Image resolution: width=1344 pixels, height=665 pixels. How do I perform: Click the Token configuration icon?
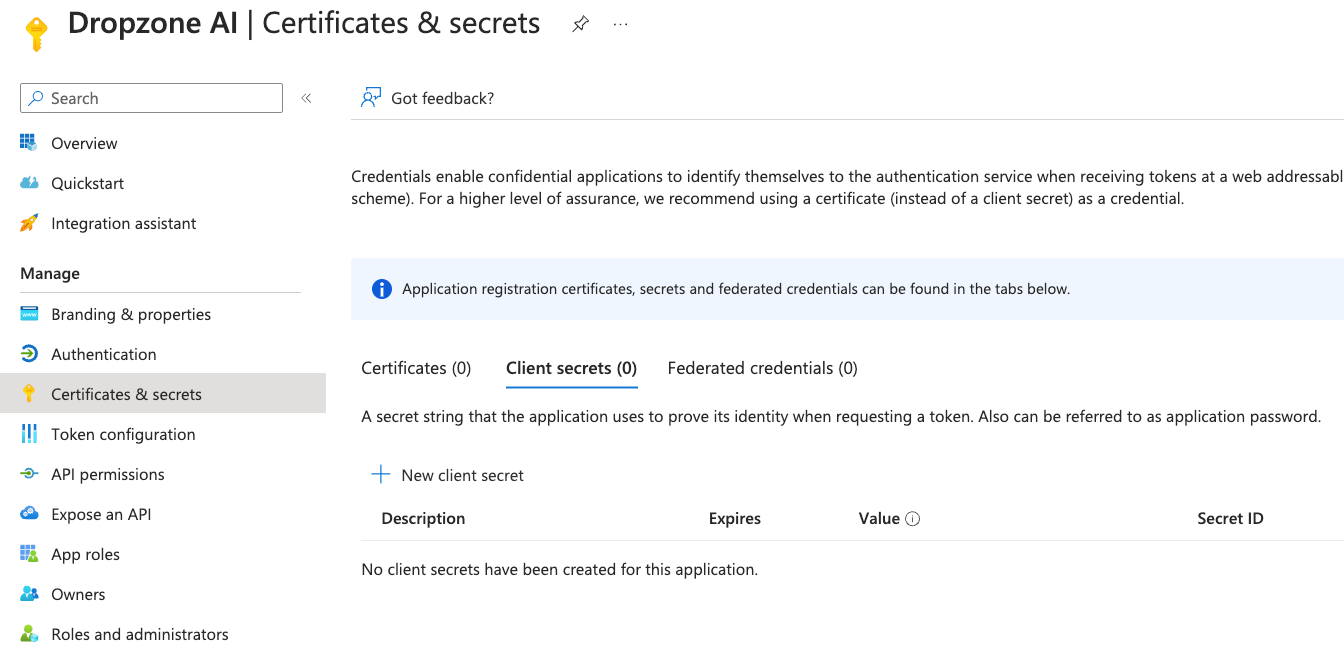pyautogui.click(x=29, y=434)
